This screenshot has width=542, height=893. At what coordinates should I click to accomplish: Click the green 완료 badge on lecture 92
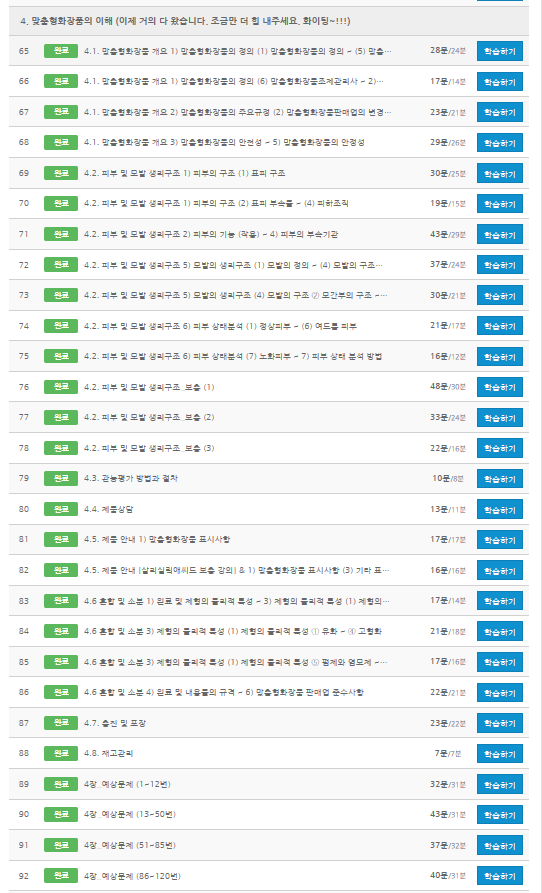pyautogui.click(x=61, y=875)
